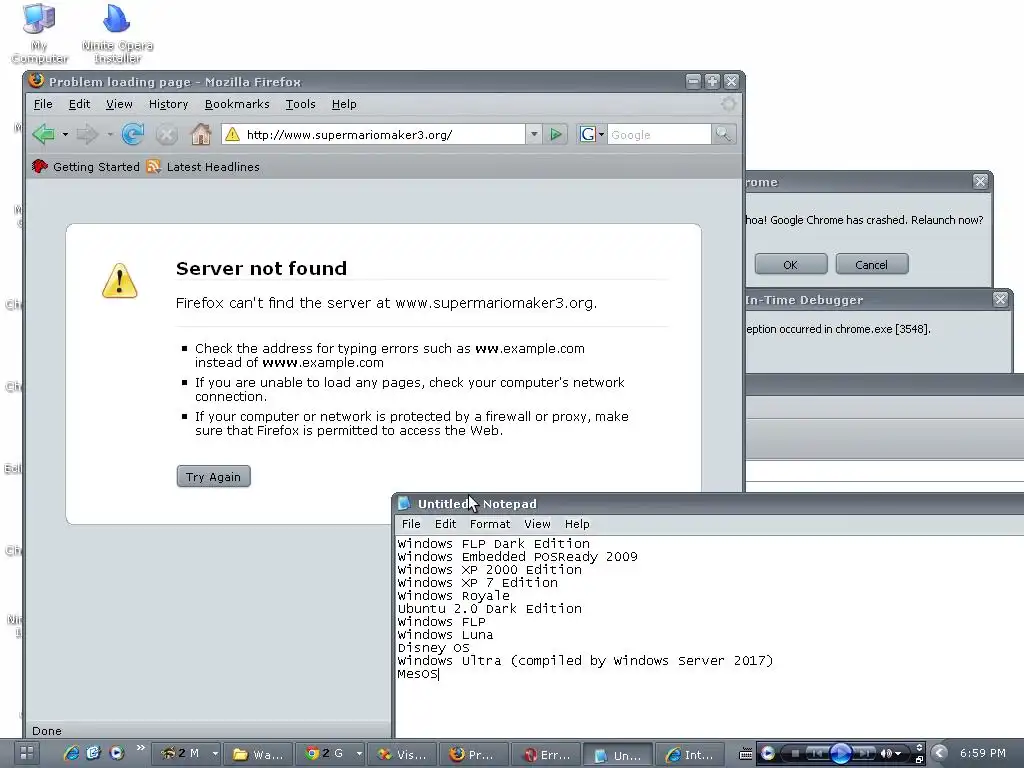Open Notepad File menu
Viewport: 1024px width, 768px height.
(x=411, y=524)
